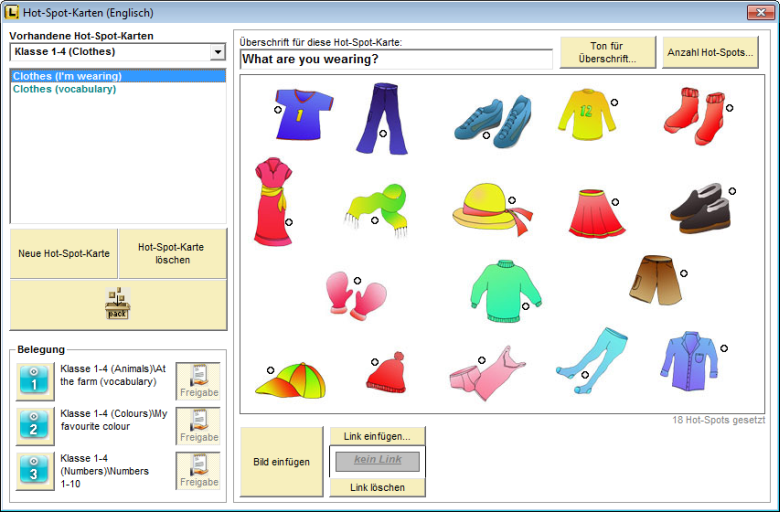The height and width of the screenshot is (512, 780).
Task: Select hot-spot circle next to red socks
Action: (x=729, y=107)
